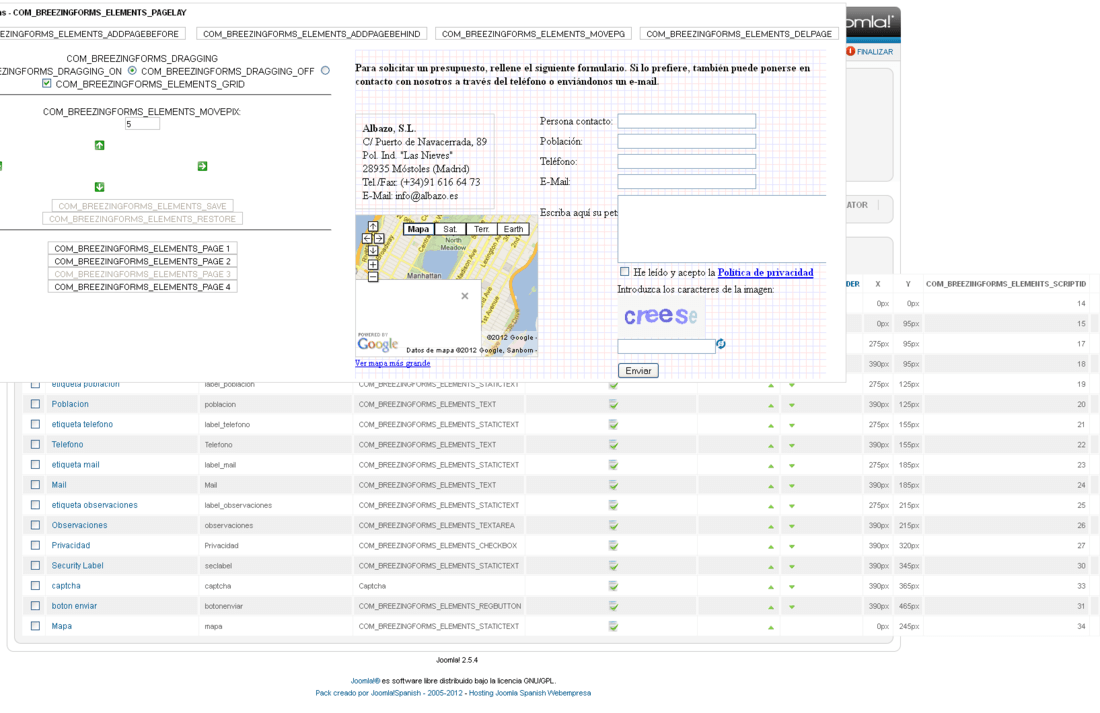
Task: Switch the map to Earth view
Action: [x=513, y=229]
